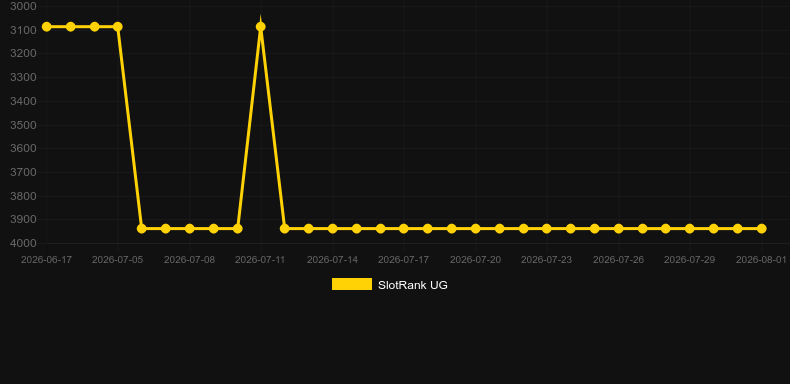Select the low point immediately before the 07-11 spike
Image resolution: width=790 pixels, height=384 pixels.
coord(237,229)
